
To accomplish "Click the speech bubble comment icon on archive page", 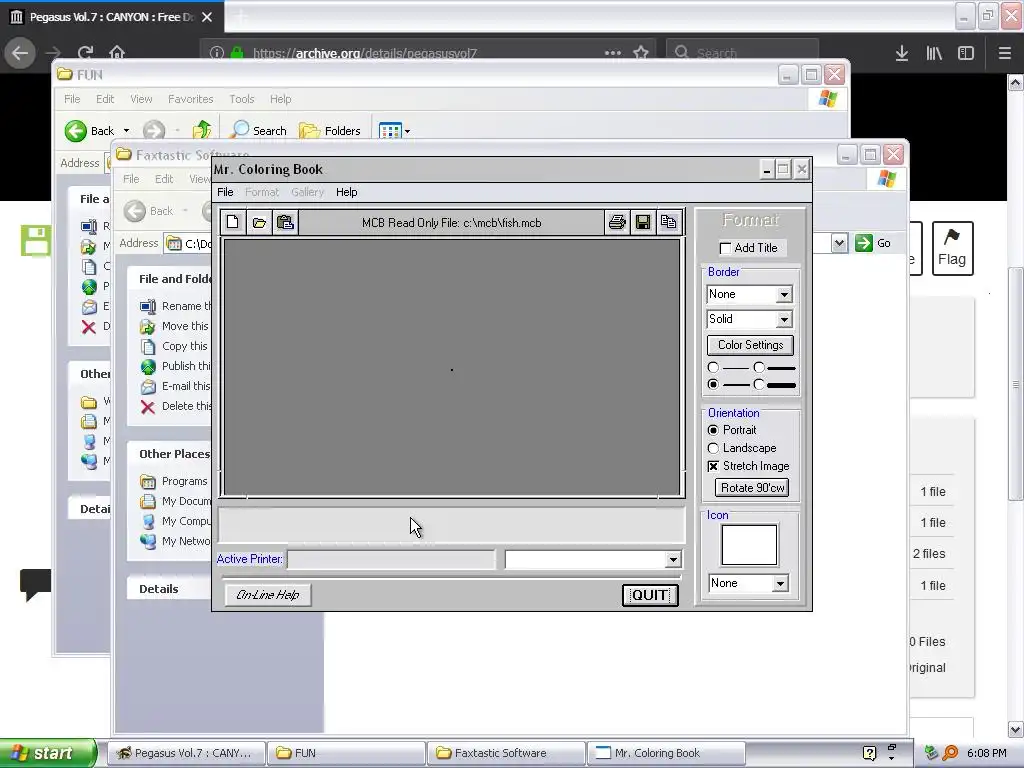I will (x=35, y=584).
